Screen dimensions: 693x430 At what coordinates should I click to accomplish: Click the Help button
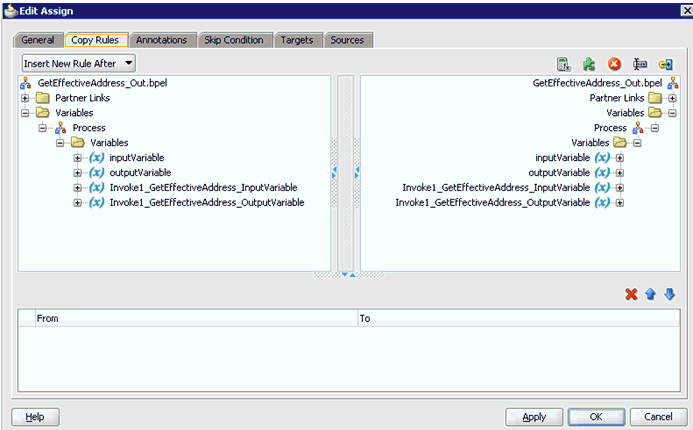[35, 417]
